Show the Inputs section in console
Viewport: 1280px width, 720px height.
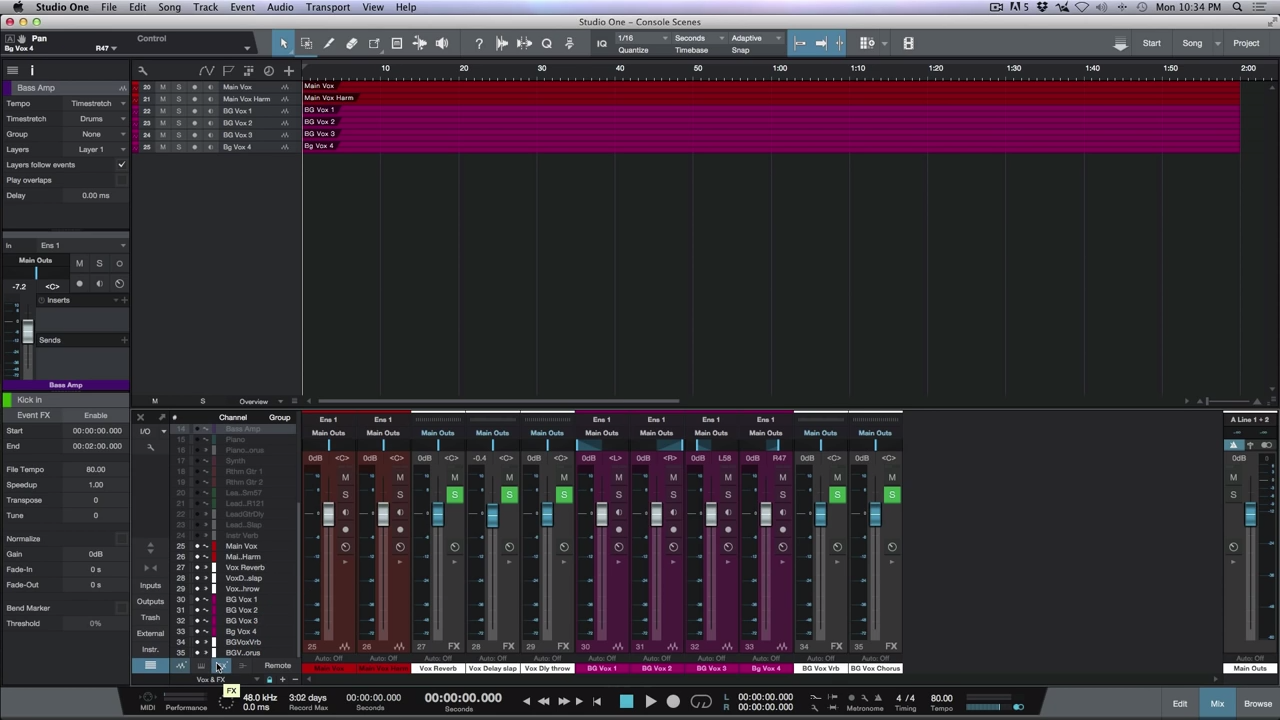(150, 586)
